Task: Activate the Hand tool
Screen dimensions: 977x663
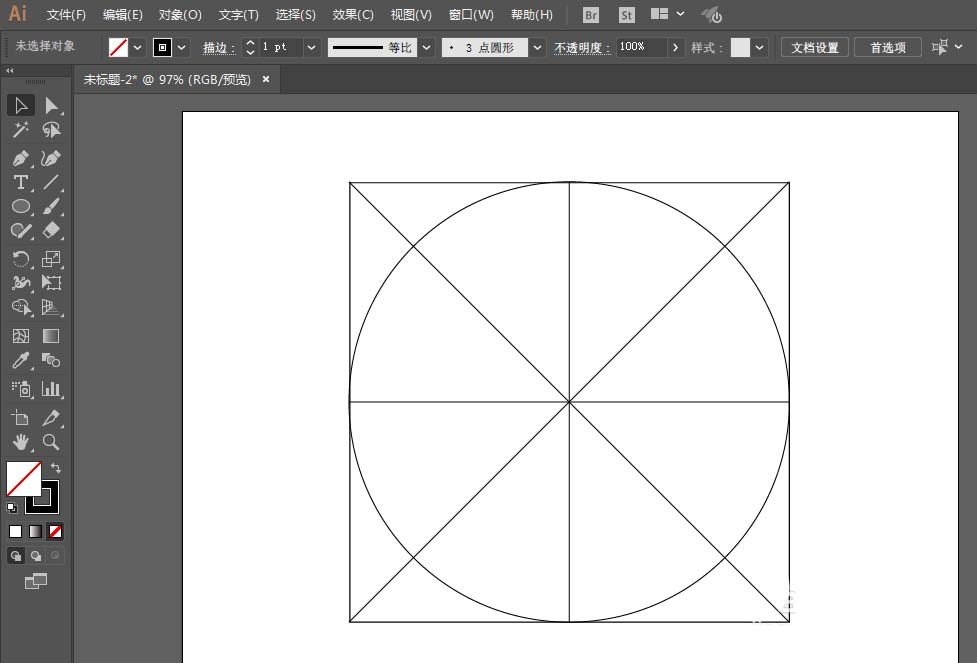Action: point(21,442)
